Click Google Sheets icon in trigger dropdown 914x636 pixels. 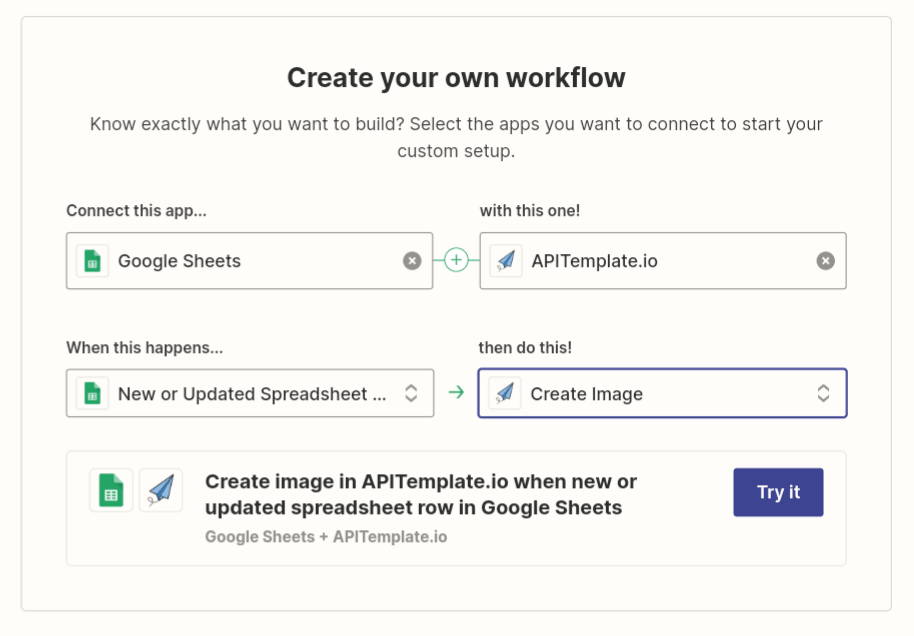click(x=93, y=393)
